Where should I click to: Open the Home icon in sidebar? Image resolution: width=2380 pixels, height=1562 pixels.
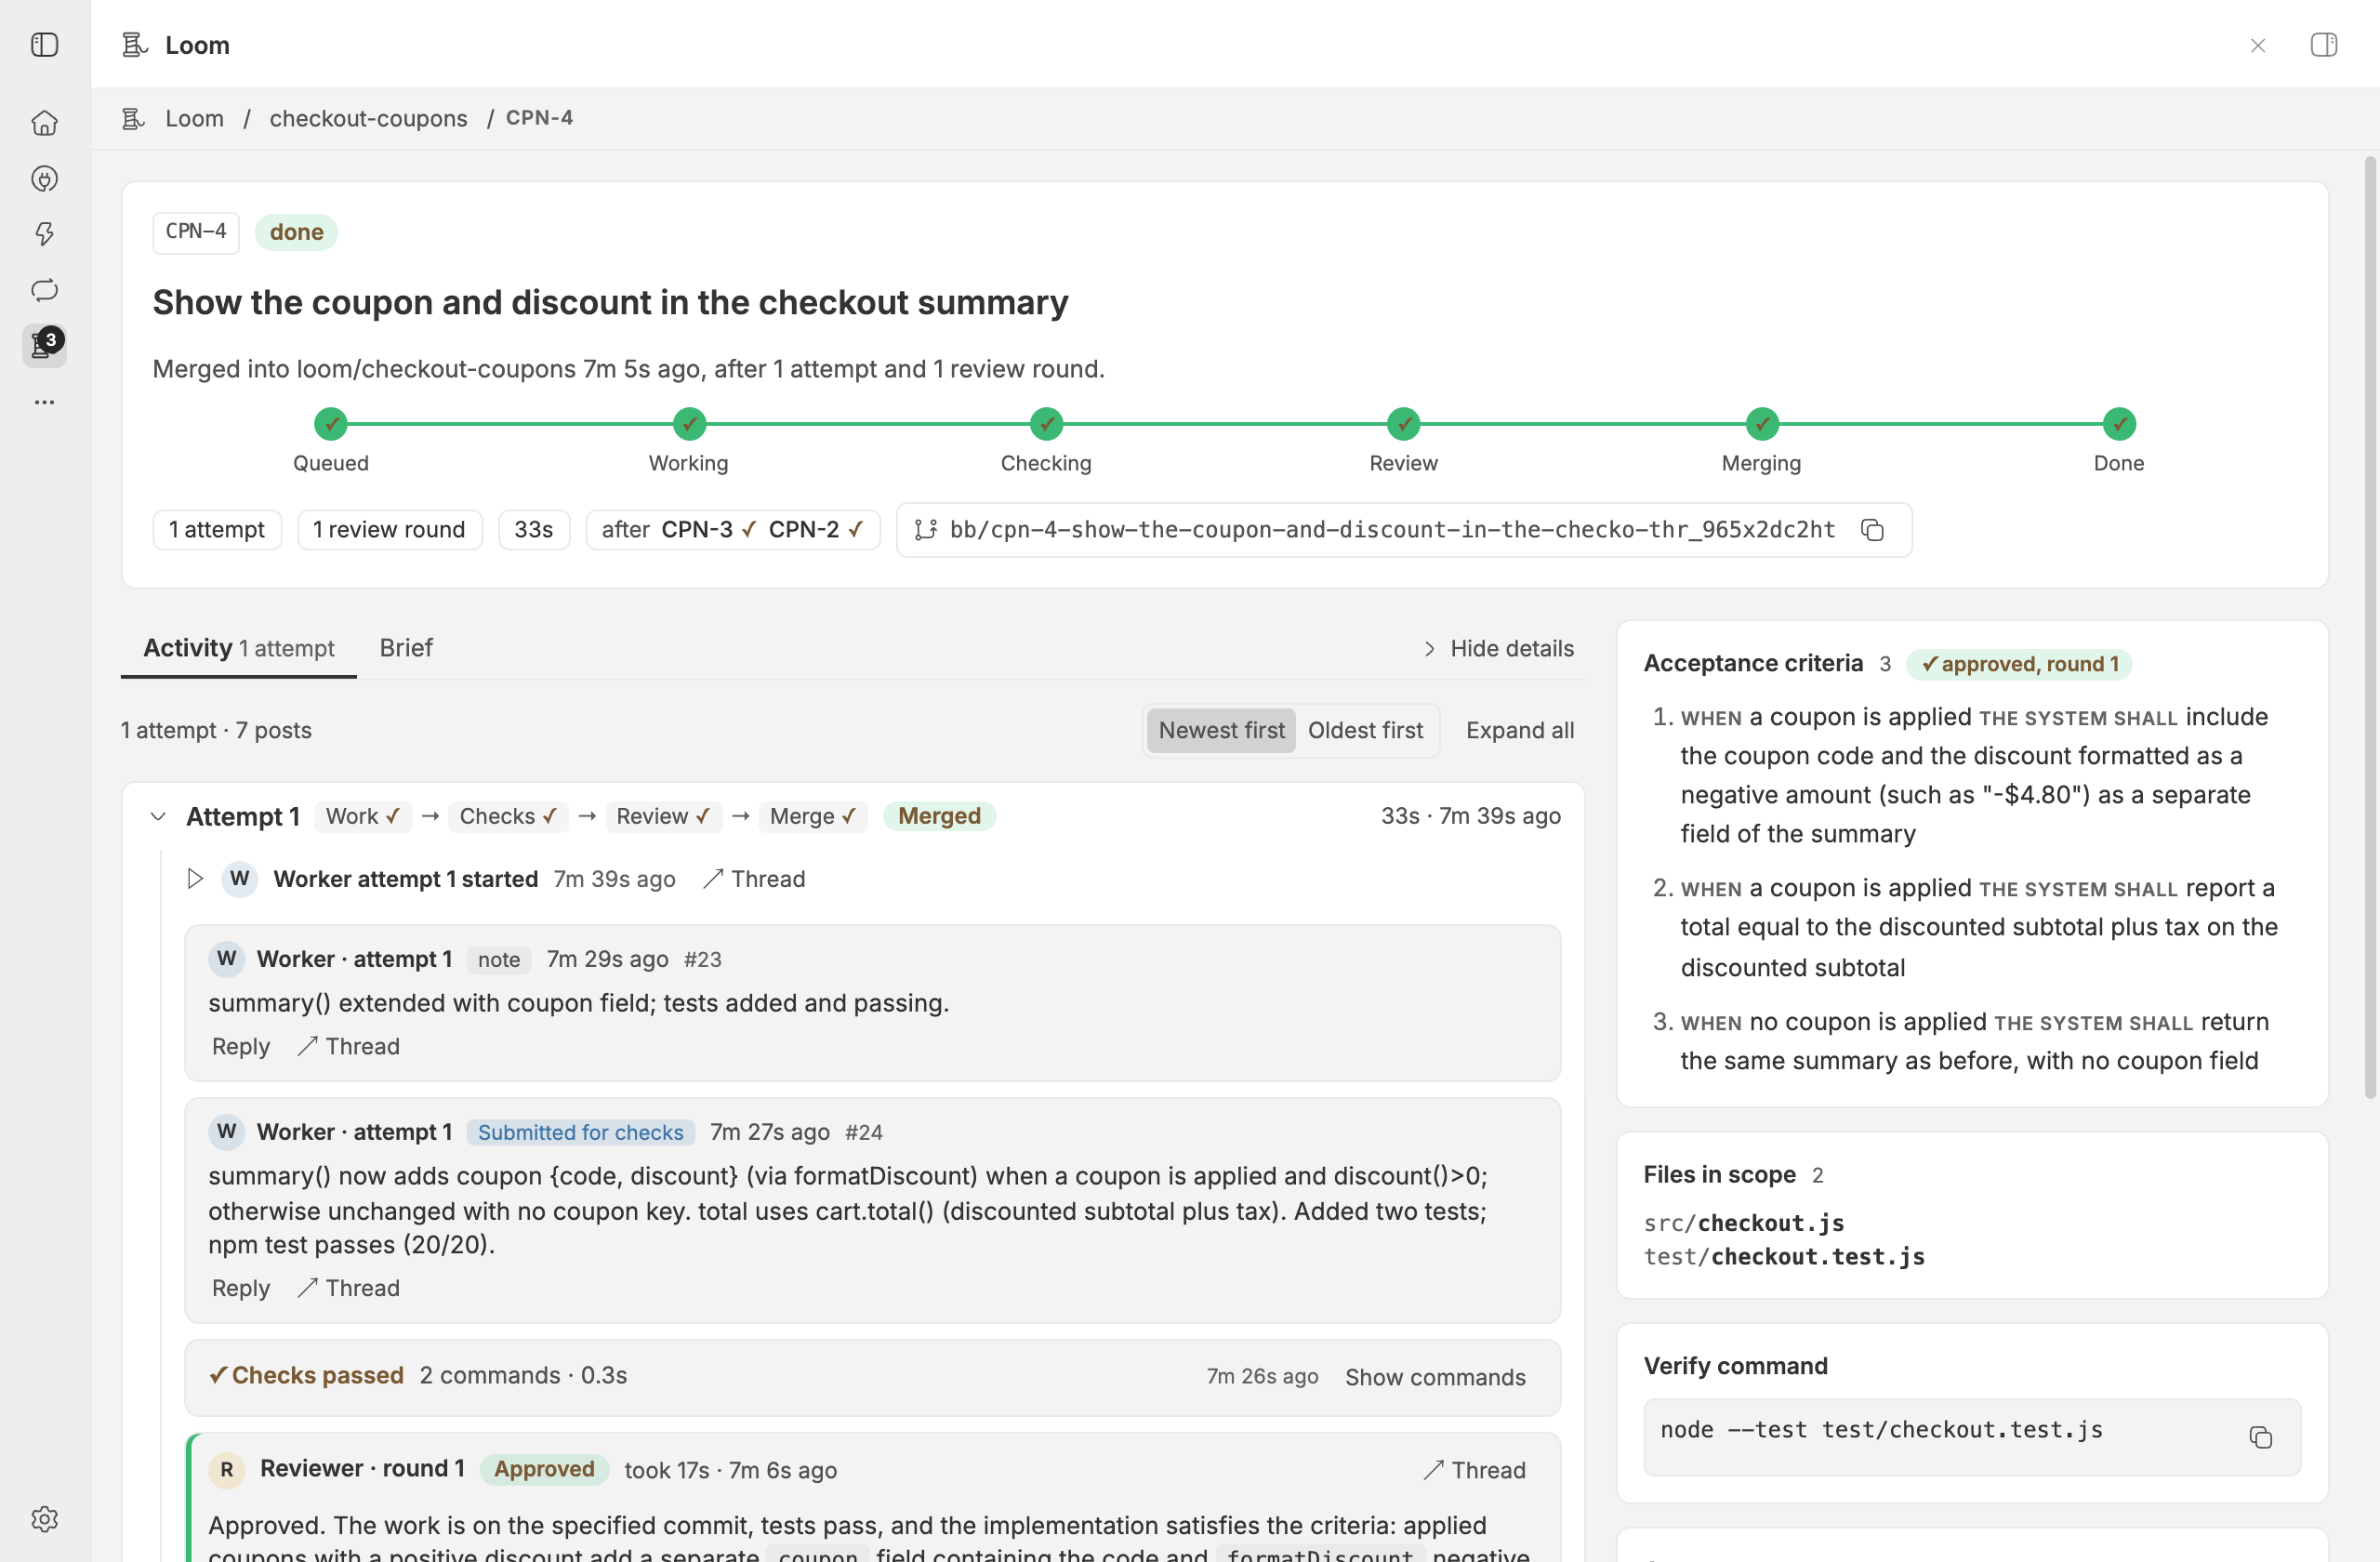[x=45, y=123]
